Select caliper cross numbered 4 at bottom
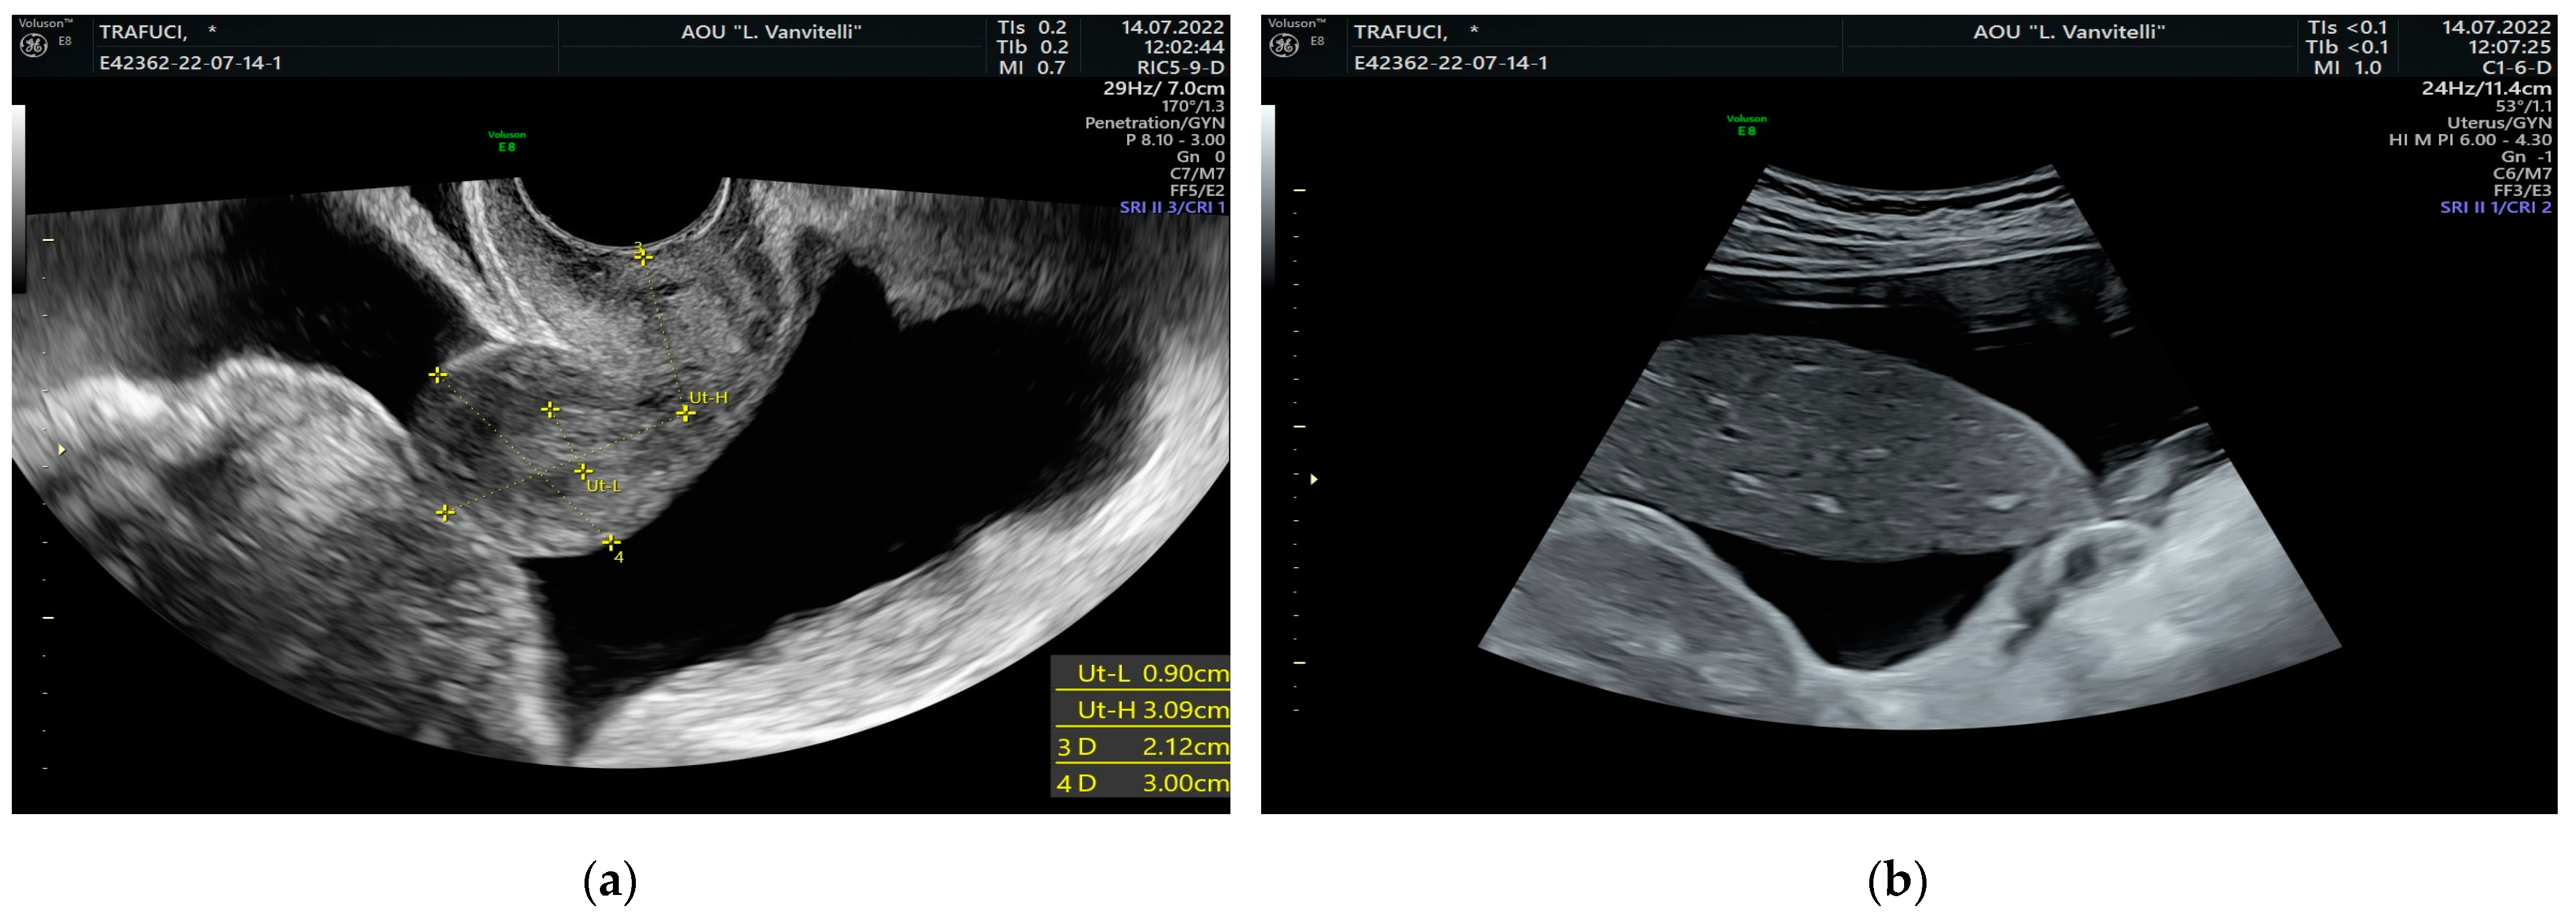The height and width of the screenshot is (918, 2576). pos(611,542)
